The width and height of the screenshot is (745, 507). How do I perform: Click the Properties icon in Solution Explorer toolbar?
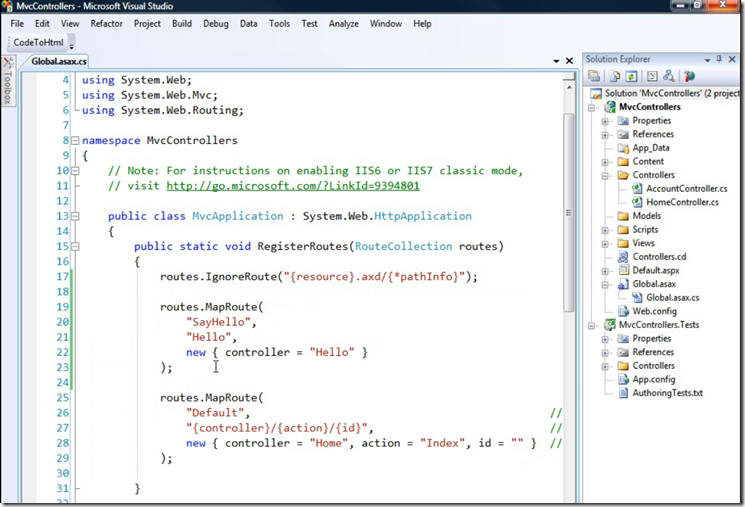click(x=594, y=76)
